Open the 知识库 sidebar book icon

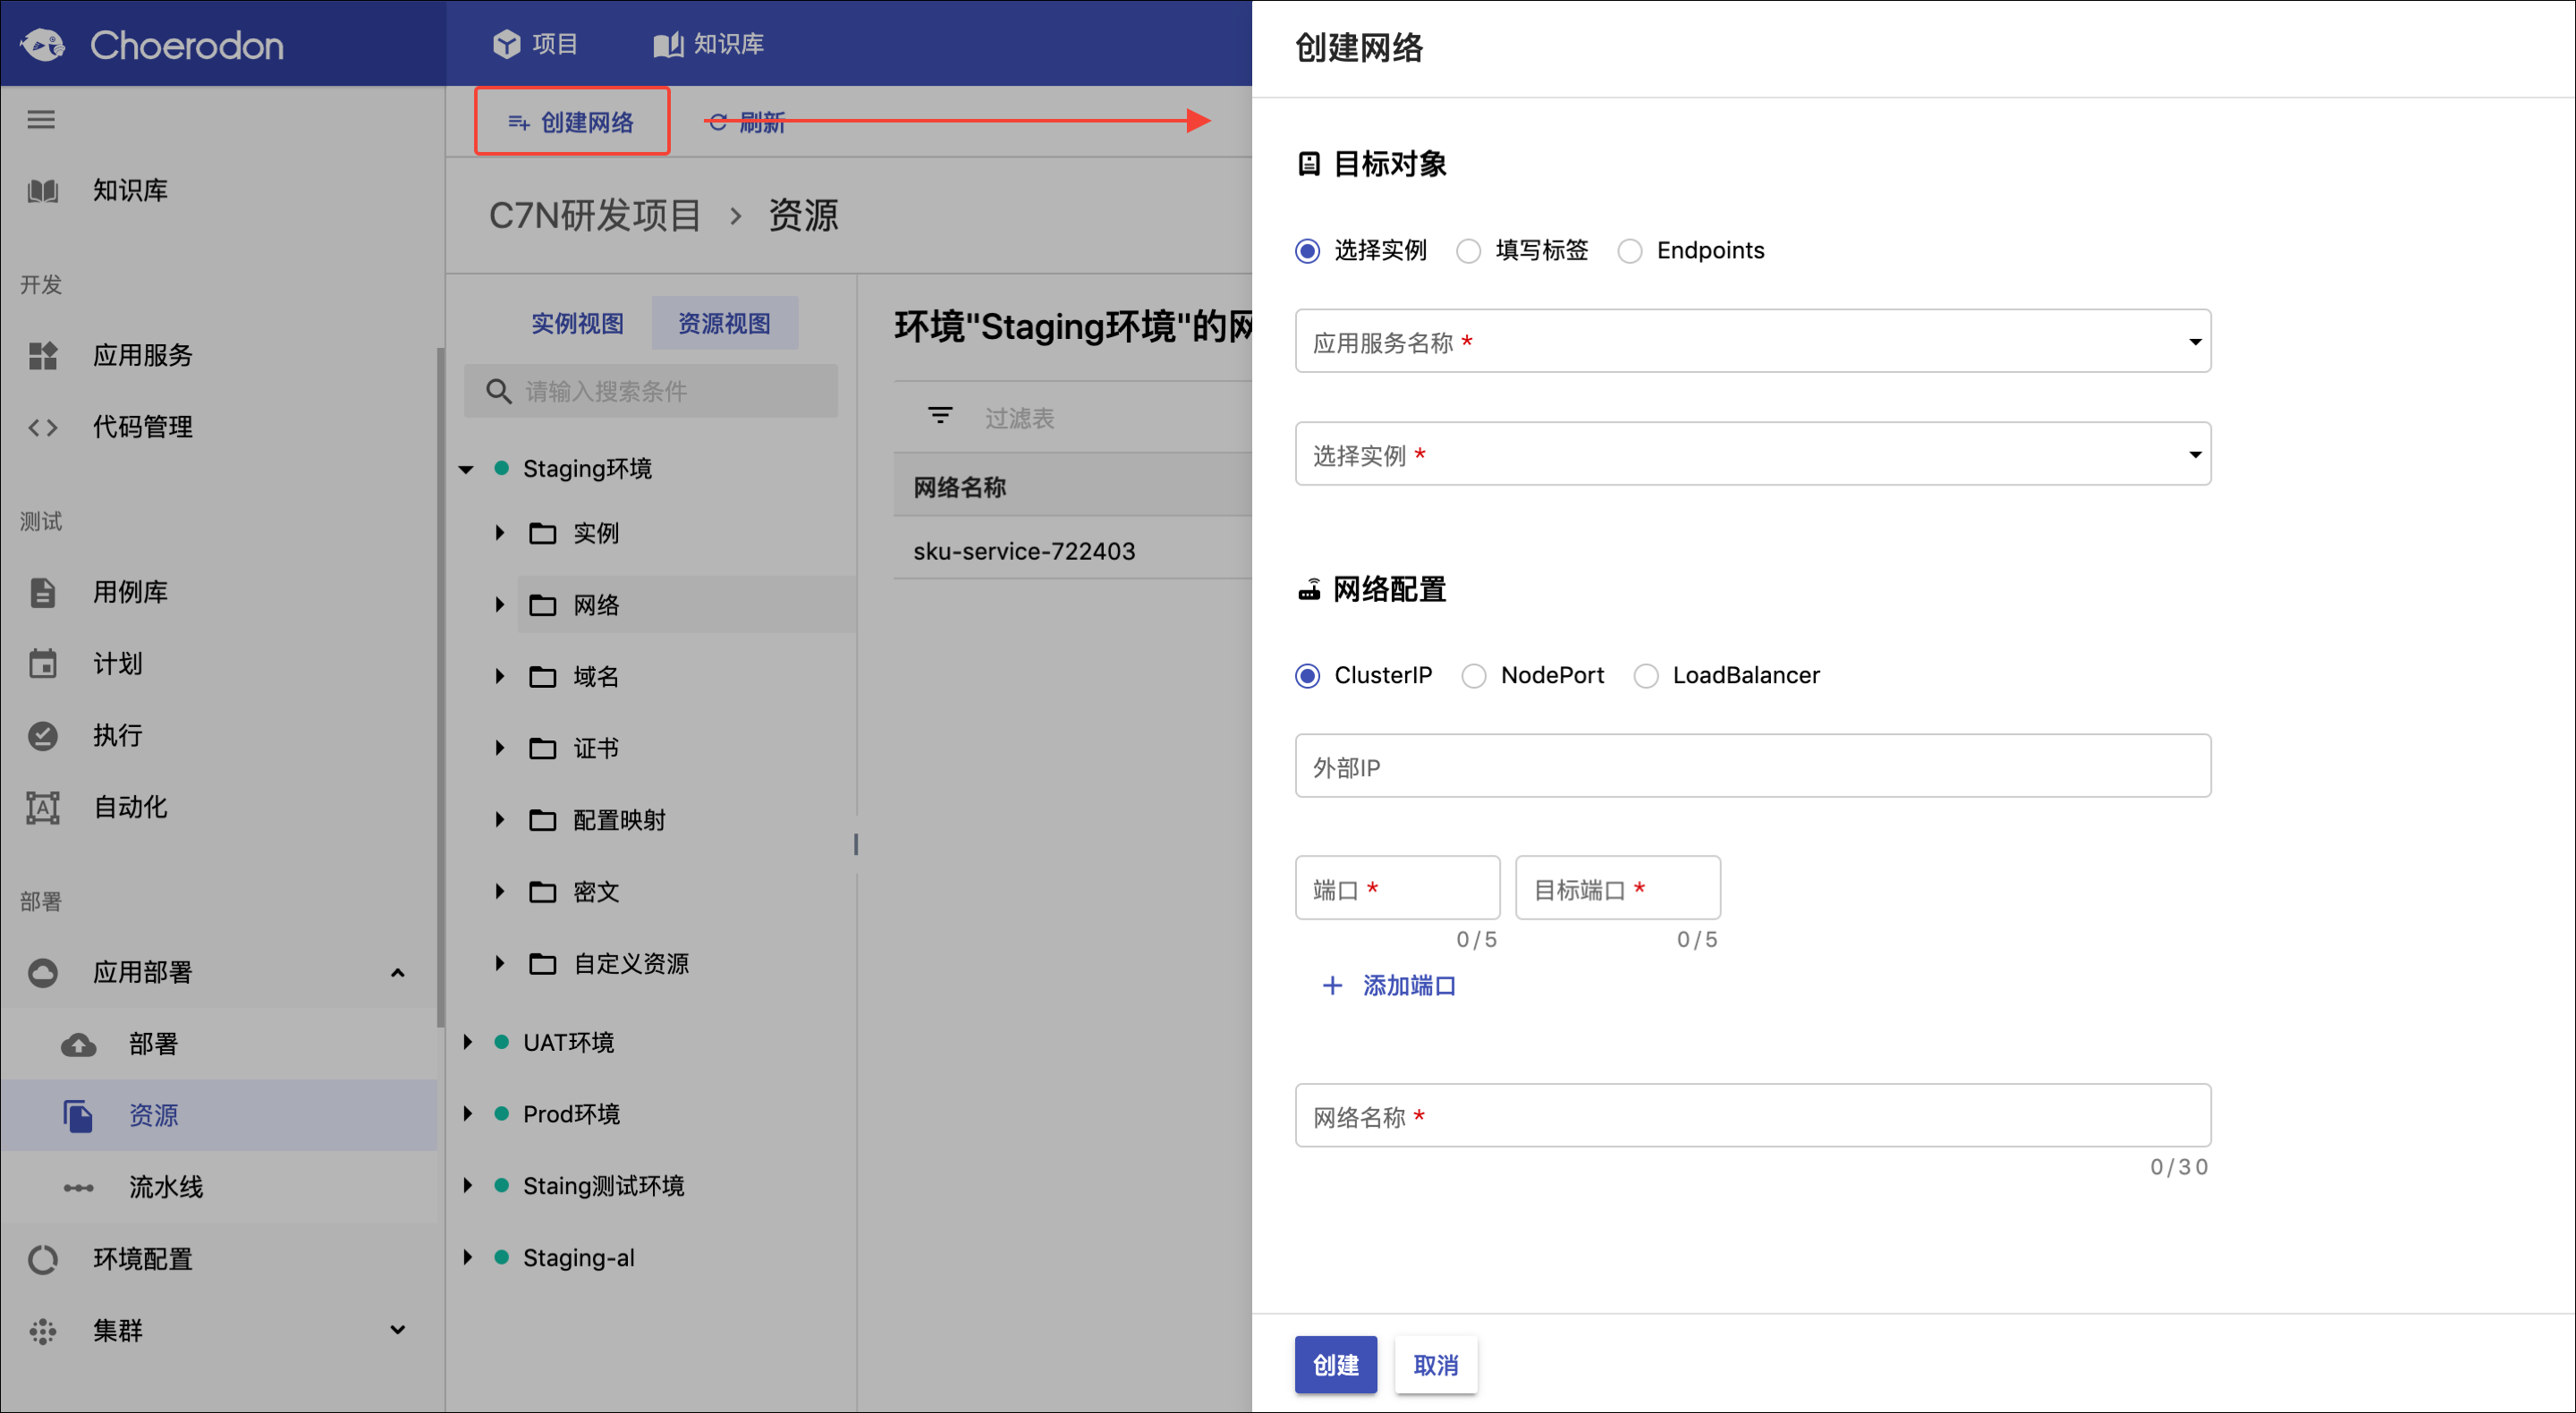tap(43, 191)
